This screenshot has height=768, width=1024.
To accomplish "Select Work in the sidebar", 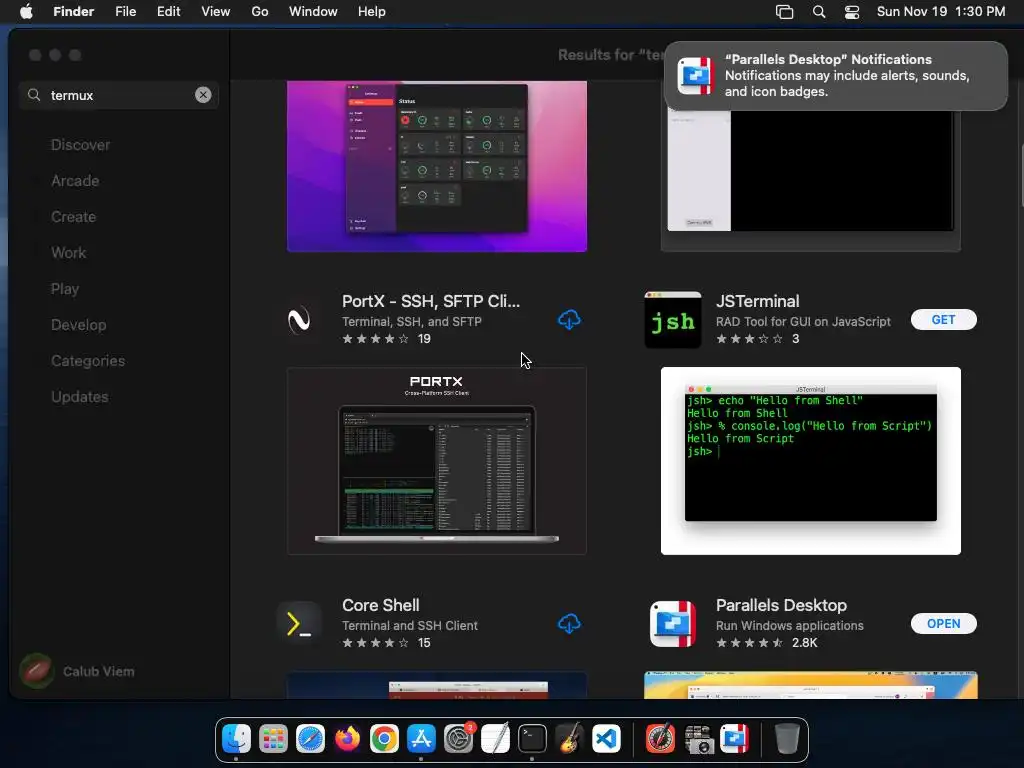I will [69, 253].
